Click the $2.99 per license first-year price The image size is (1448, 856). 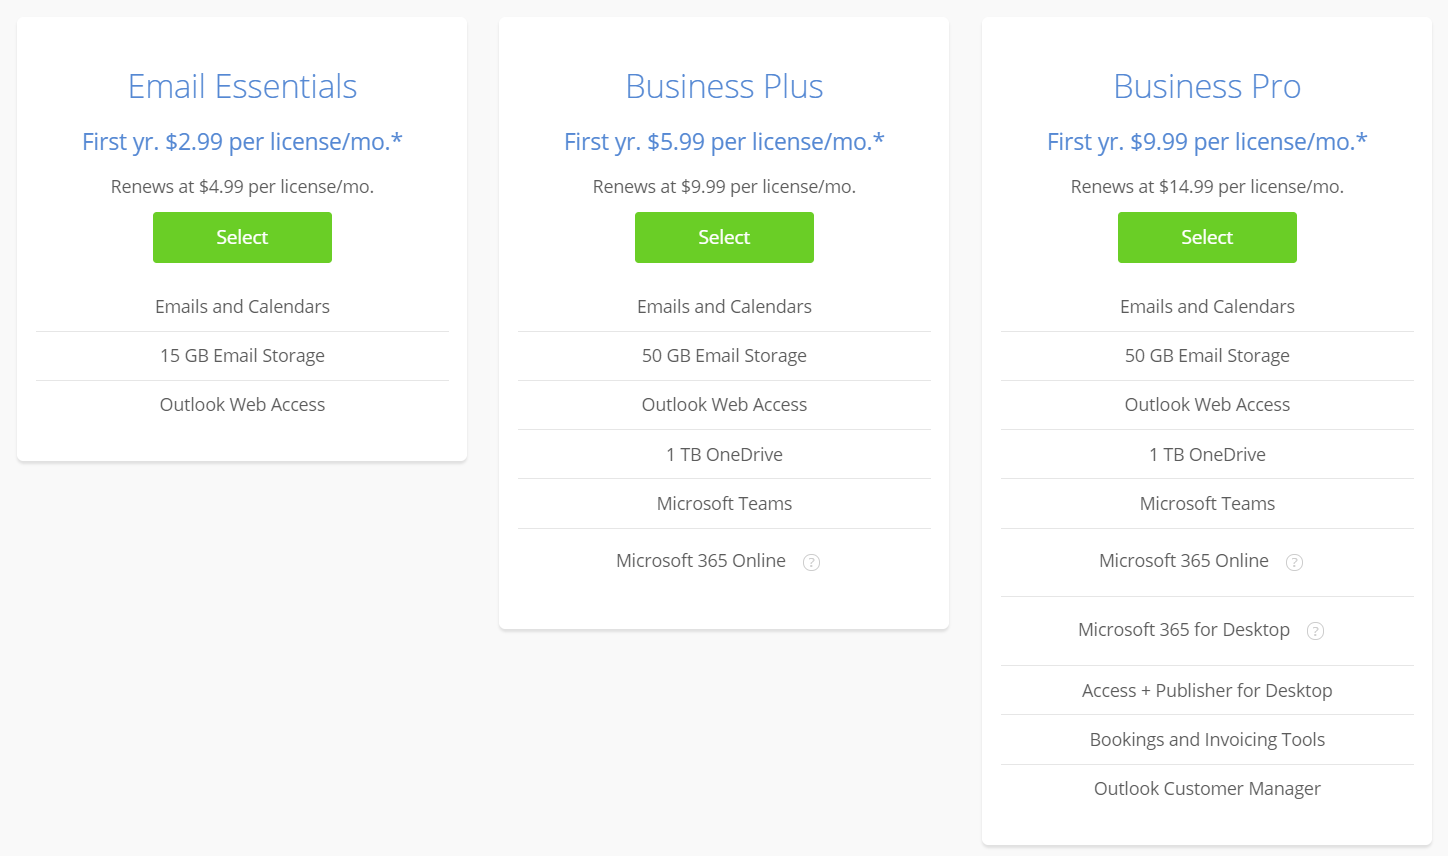(242, 142)
